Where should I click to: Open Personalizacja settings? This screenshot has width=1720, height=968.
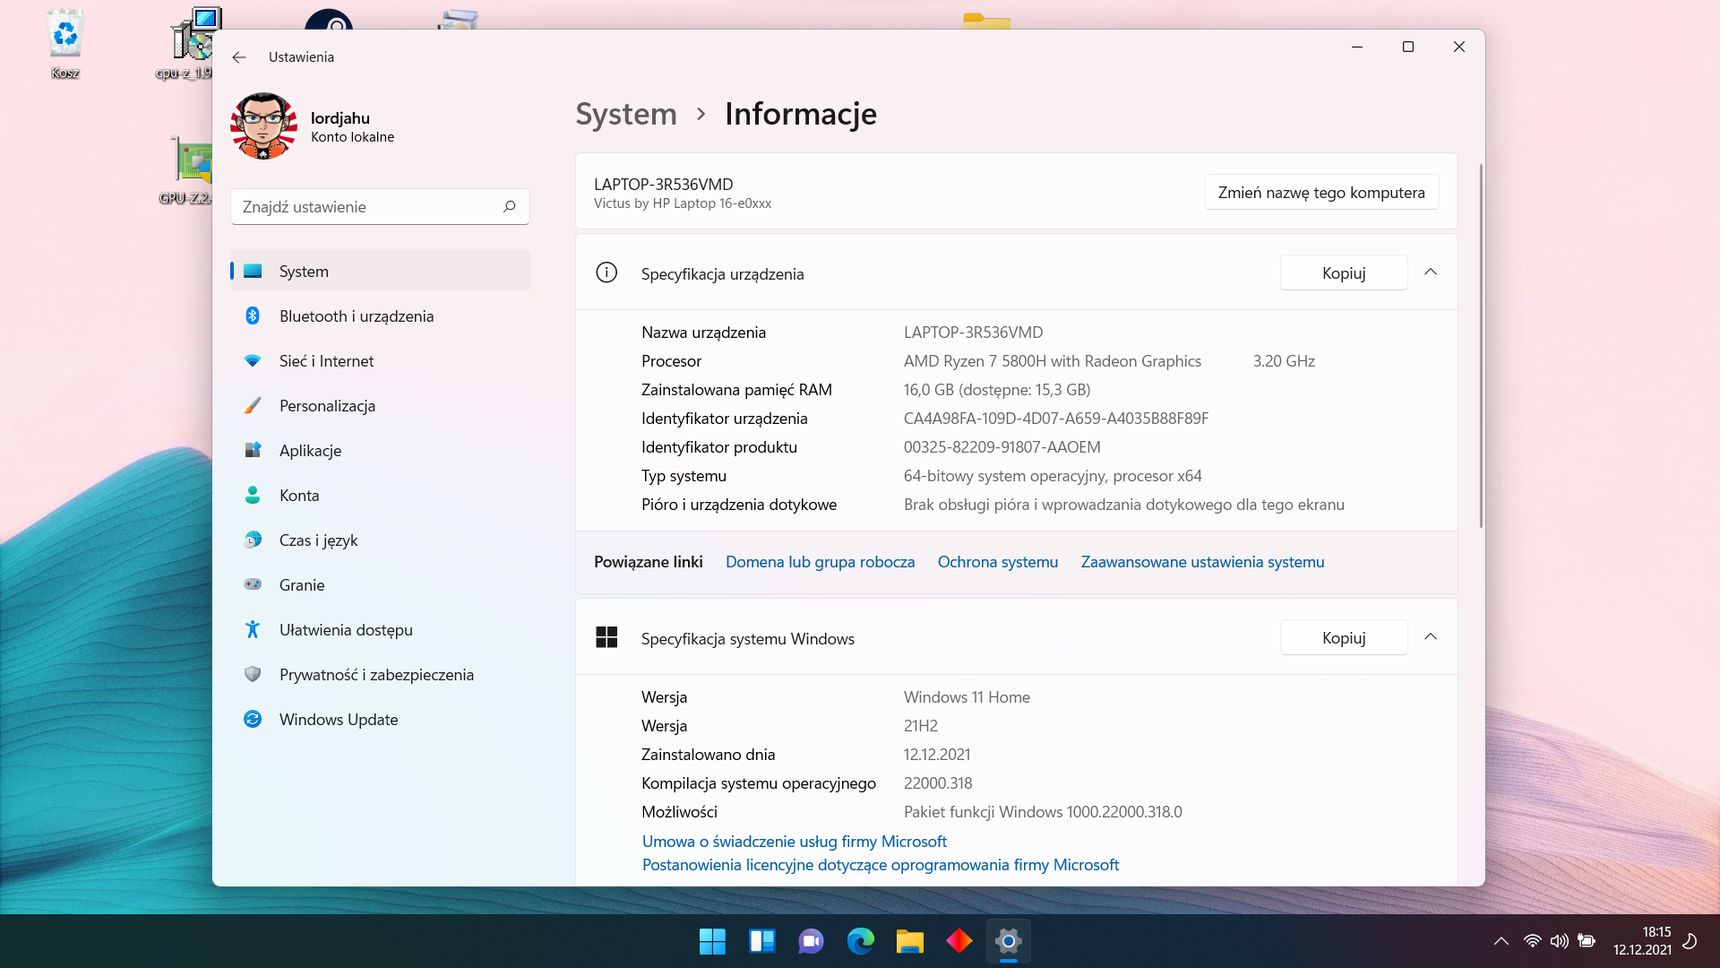tap(380, 406)
